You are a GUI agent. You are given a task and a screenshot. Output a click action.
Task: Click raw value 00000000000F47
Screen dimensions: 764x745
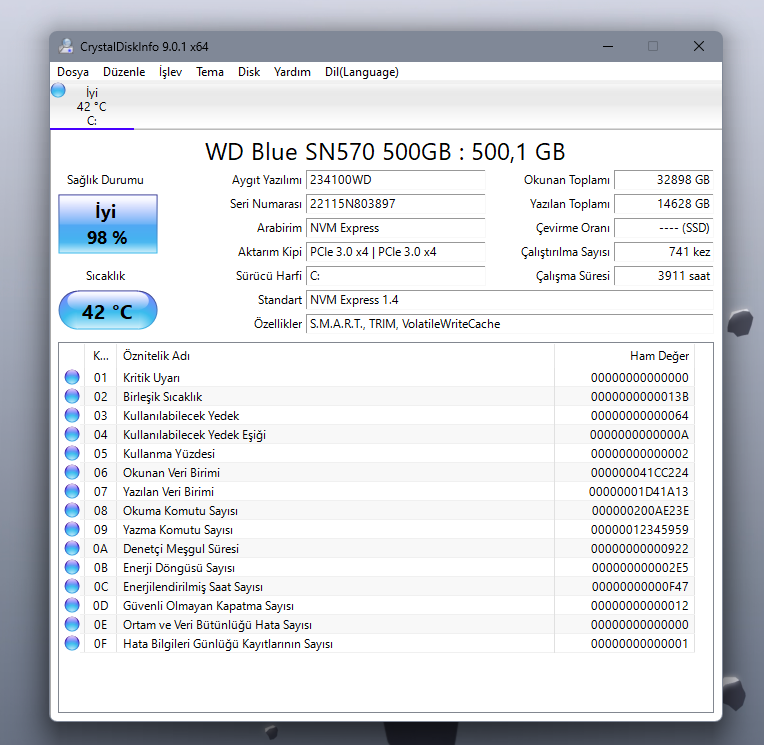tap(640, 587)
